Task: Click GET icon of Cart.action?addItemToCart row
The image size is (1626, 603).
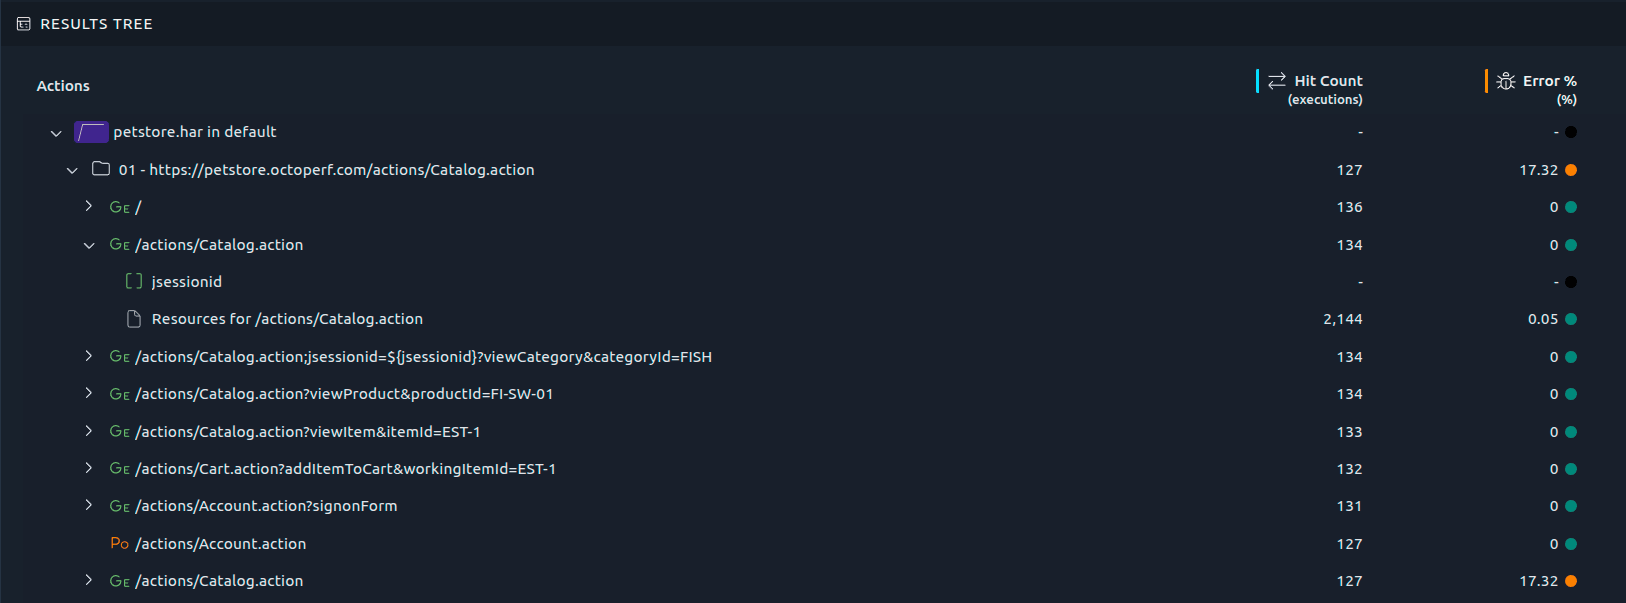Action: [120, 469]
